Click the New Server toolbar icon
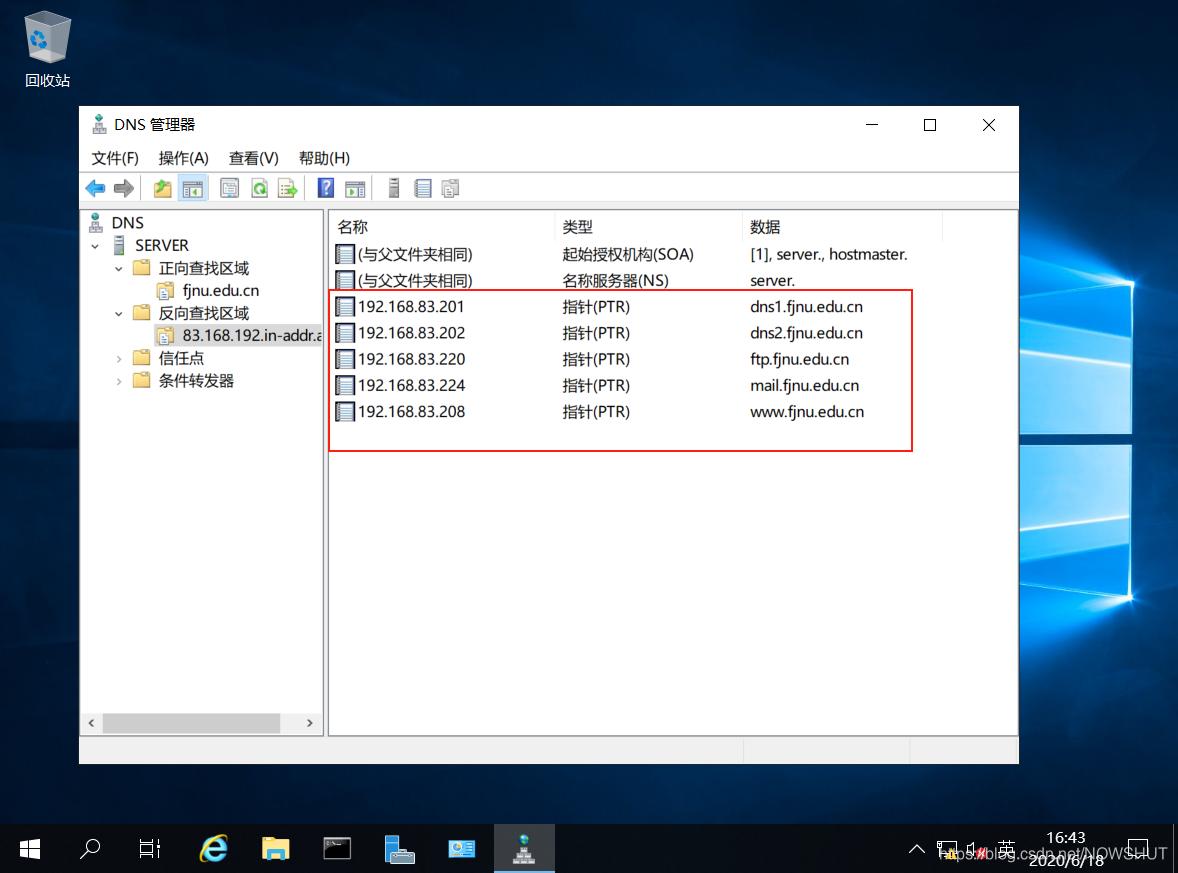The height and width of the screenshot is (873, 1178). (x=394, y=188)
